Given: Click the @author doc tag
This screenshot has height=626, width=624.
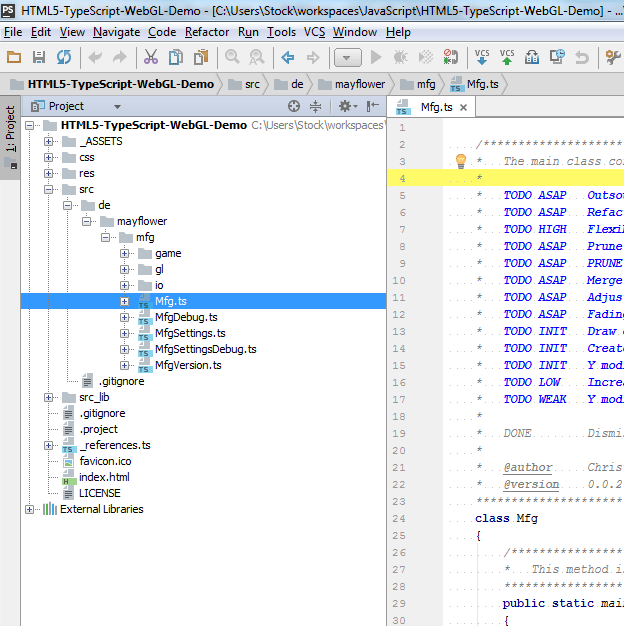Looking at the screenshot, I should tap(528, 468).
